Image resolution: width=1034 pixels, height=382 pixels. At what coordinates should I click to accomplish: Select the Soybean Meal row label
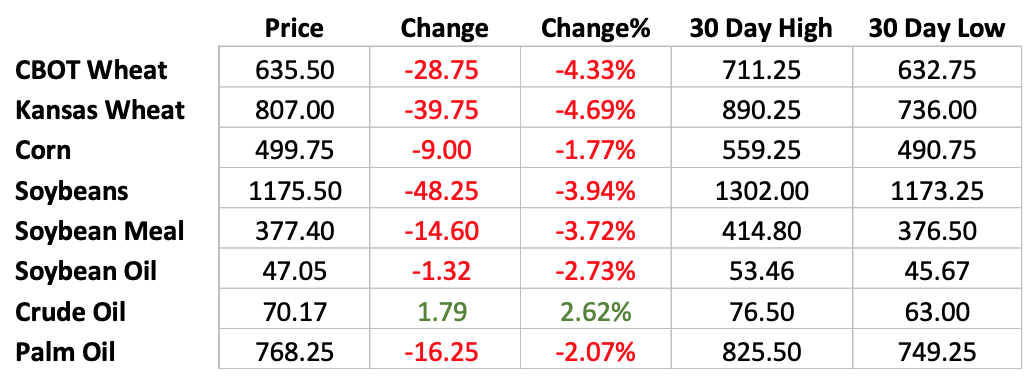(99, 231)
